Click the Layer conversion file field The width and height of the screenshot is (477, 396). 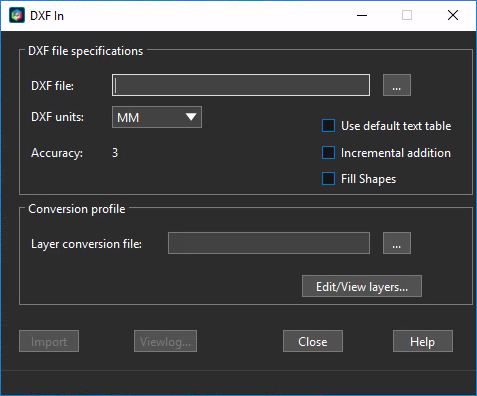[x=269, y=243]
